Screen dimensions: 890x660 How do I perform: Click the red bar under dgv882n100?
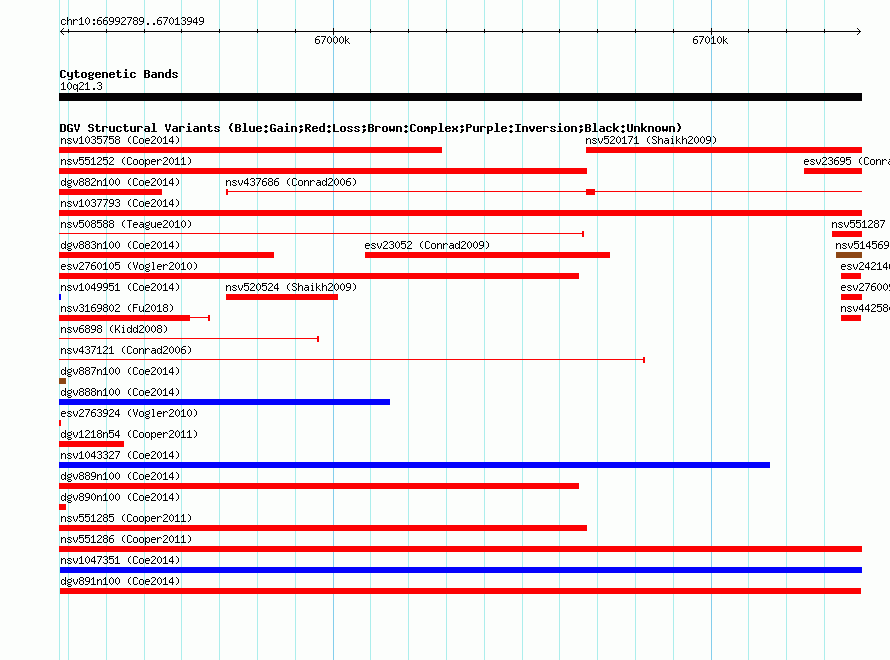(111, 192)
